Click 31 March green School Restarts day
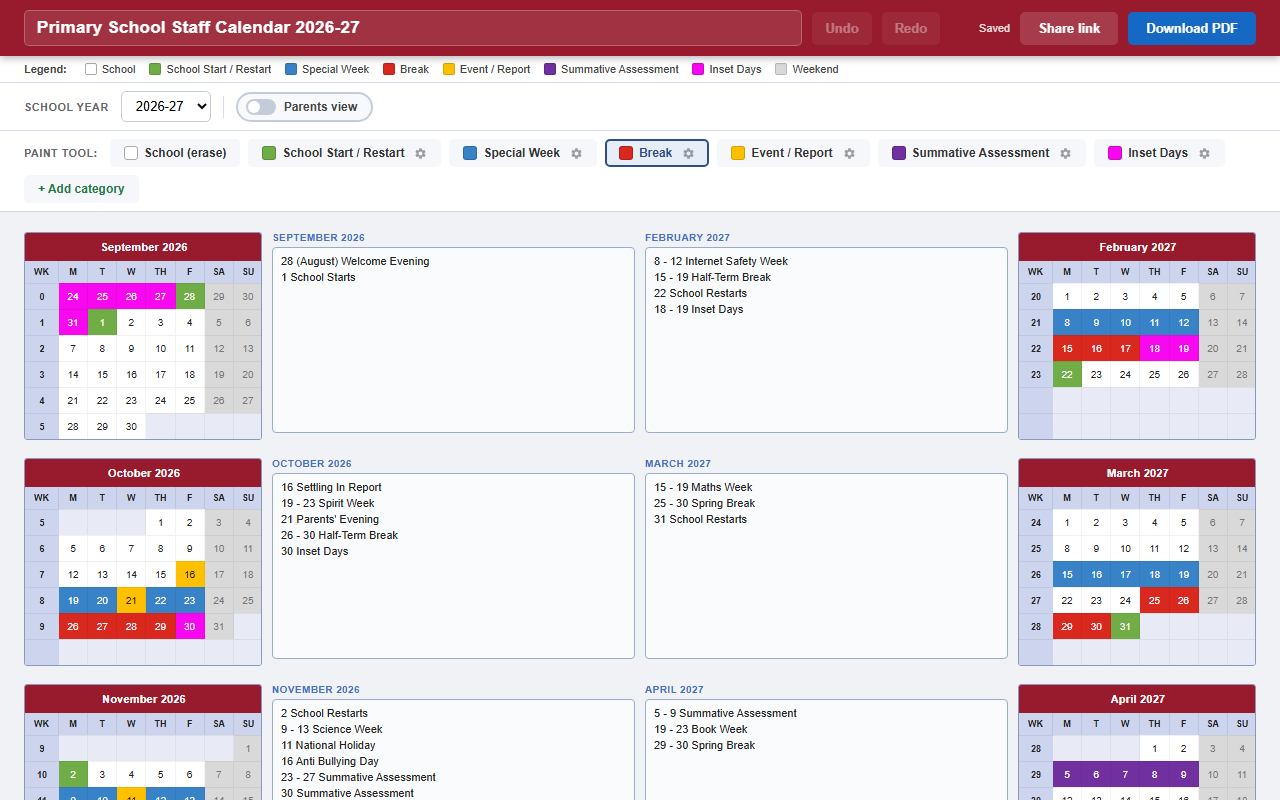 pos(1125,626)
